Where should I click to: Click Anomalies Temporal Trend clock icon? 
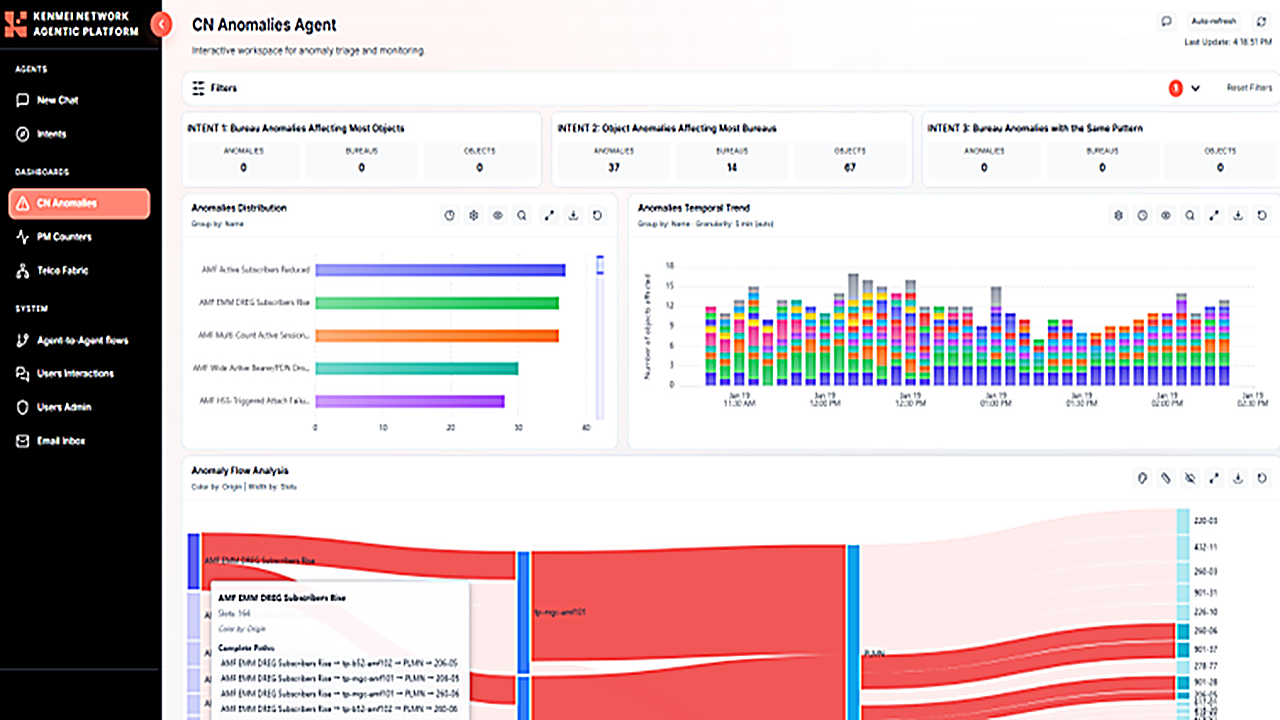[x=1142, y=215]
